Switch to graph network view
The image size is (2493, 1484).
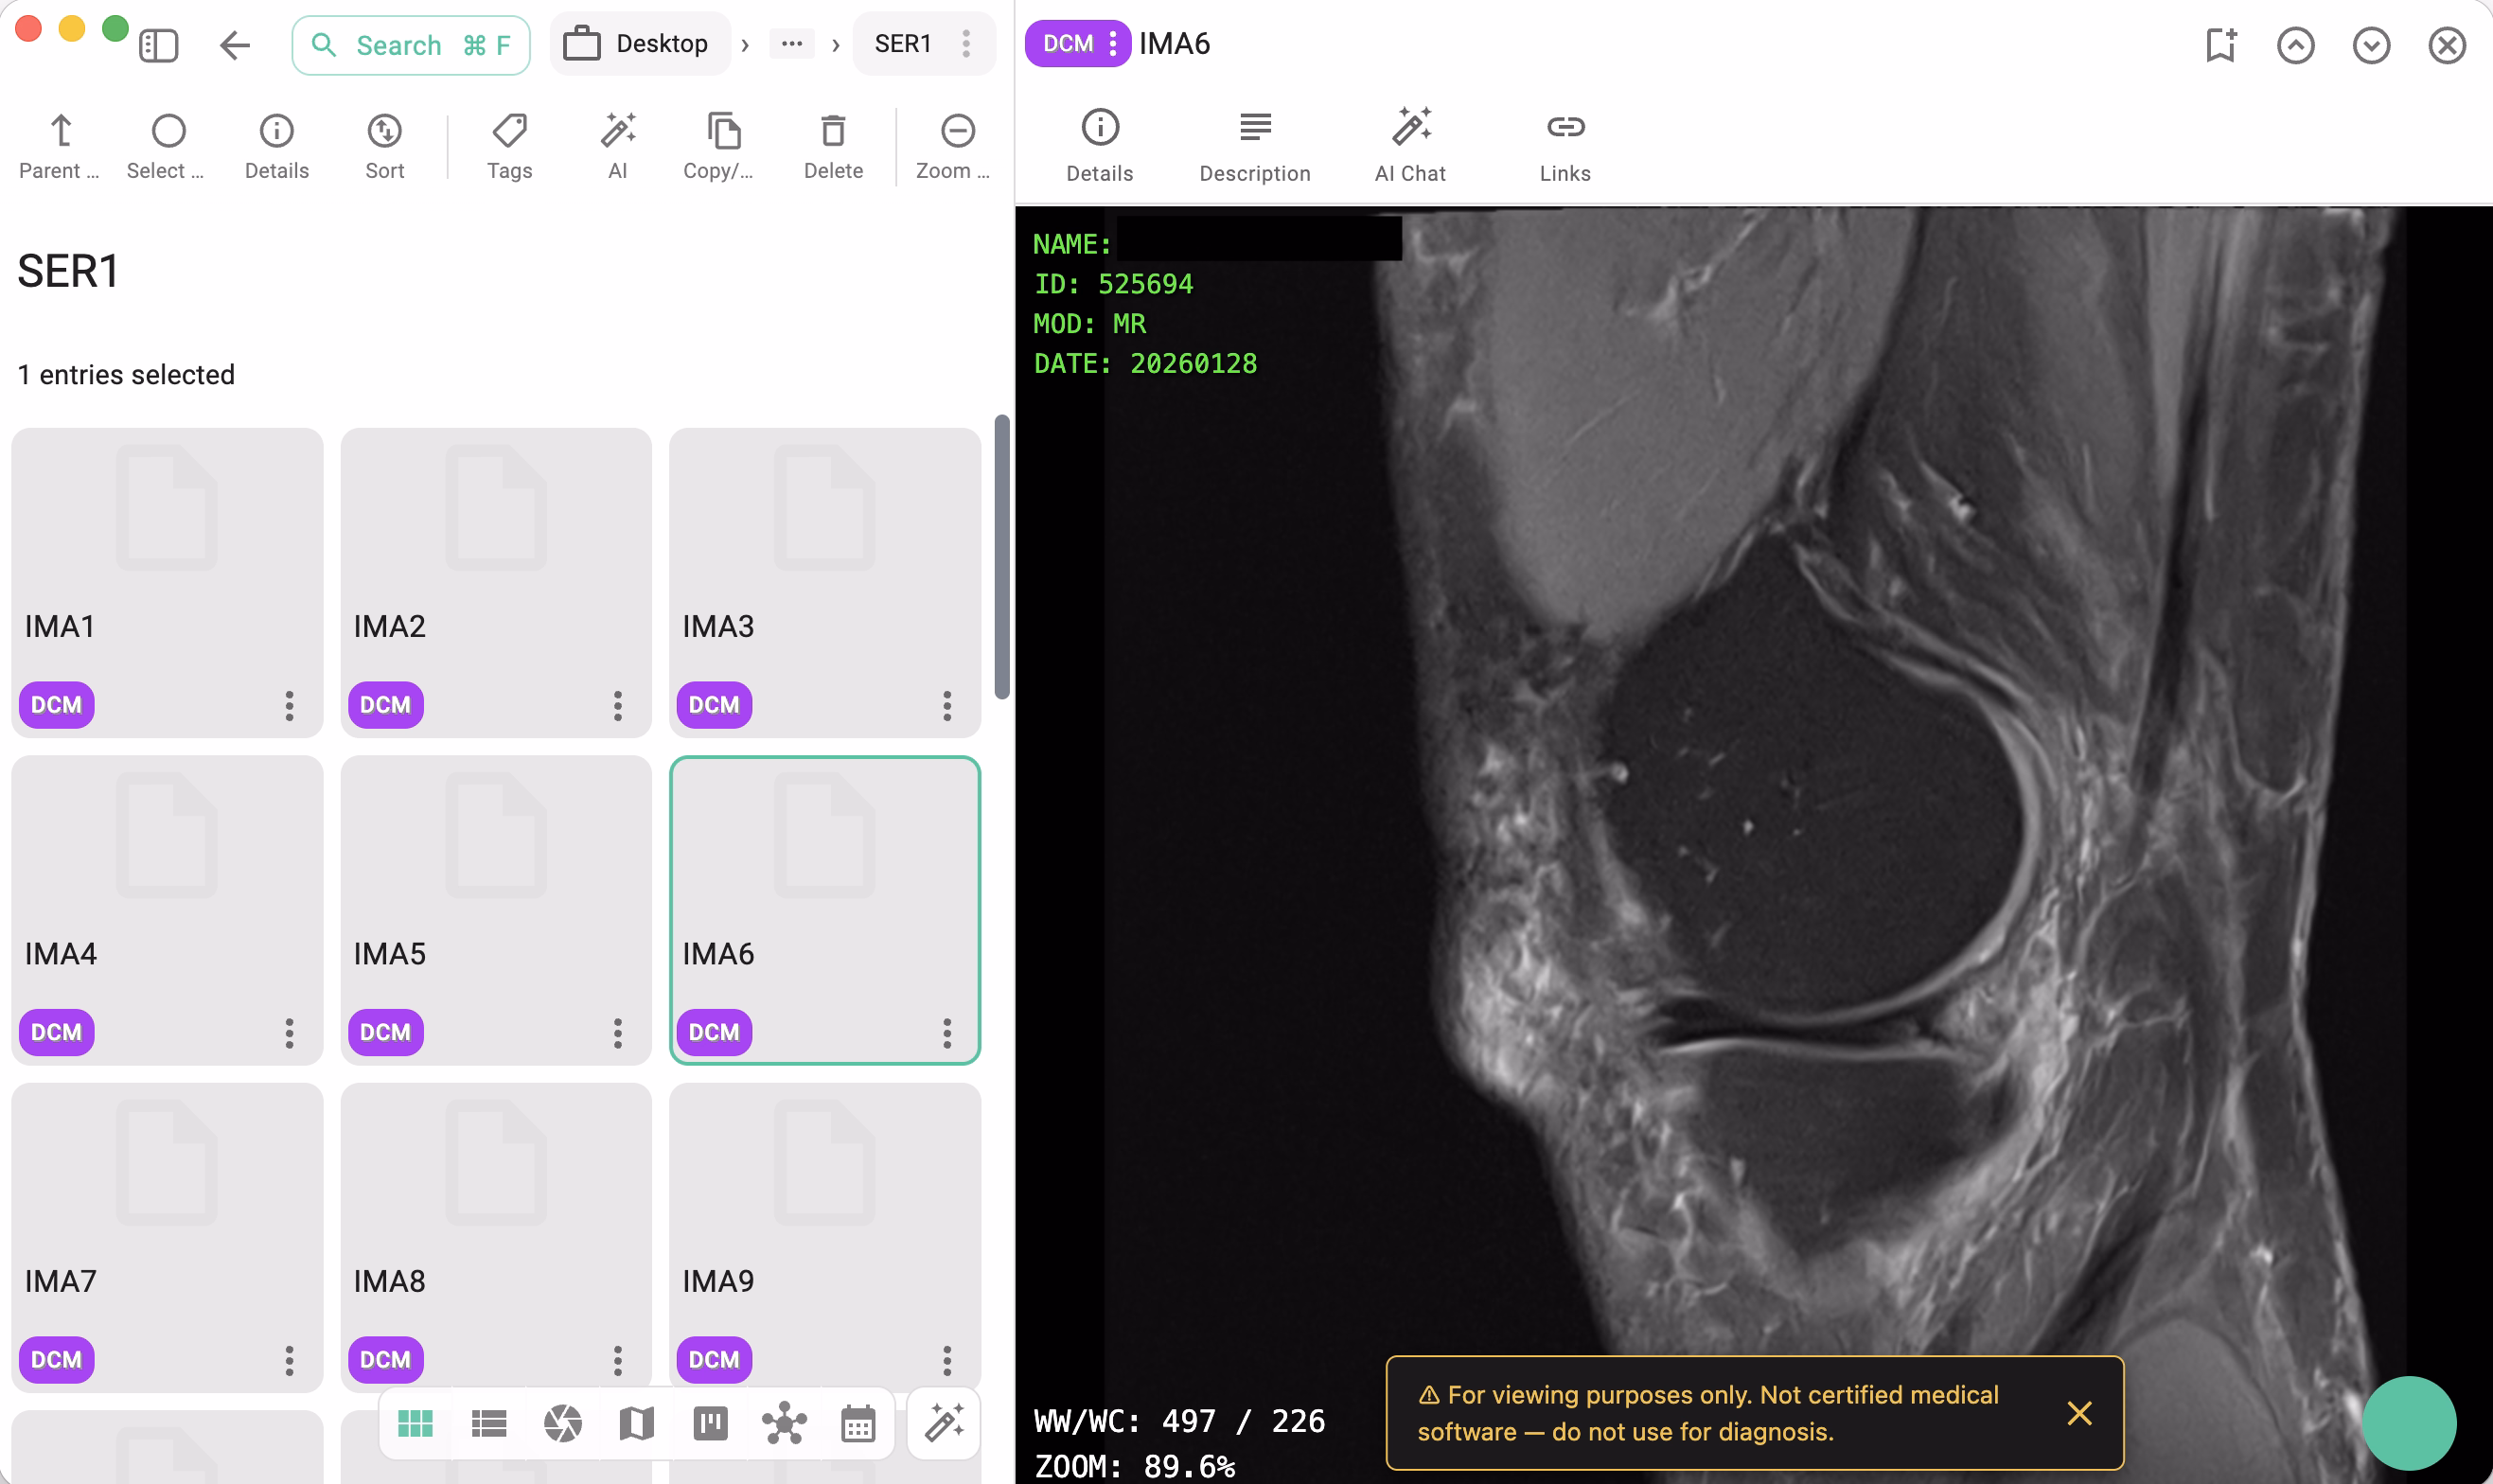(784, 1423)
